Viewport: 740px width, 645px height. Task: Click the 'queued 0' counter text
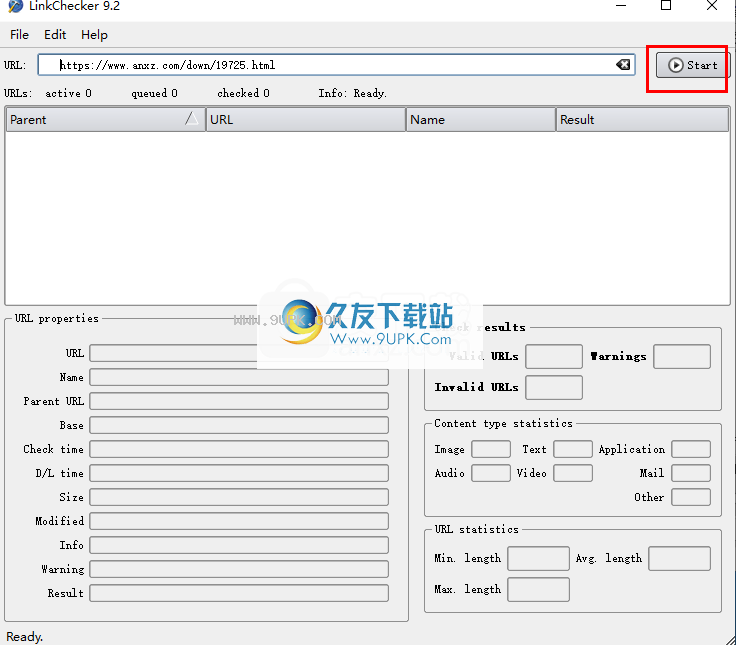coord(154,93)
